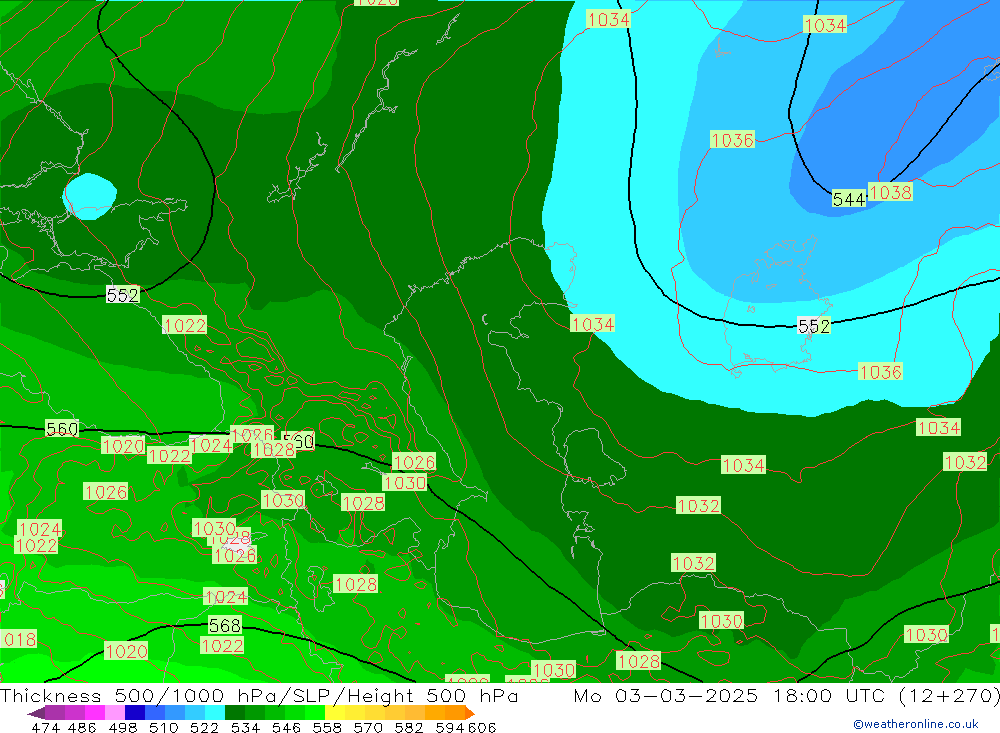The height and width of the screenshot is (733, 1000).
Task: Click the legend value '522'
Action: click(x=205, y=727)
